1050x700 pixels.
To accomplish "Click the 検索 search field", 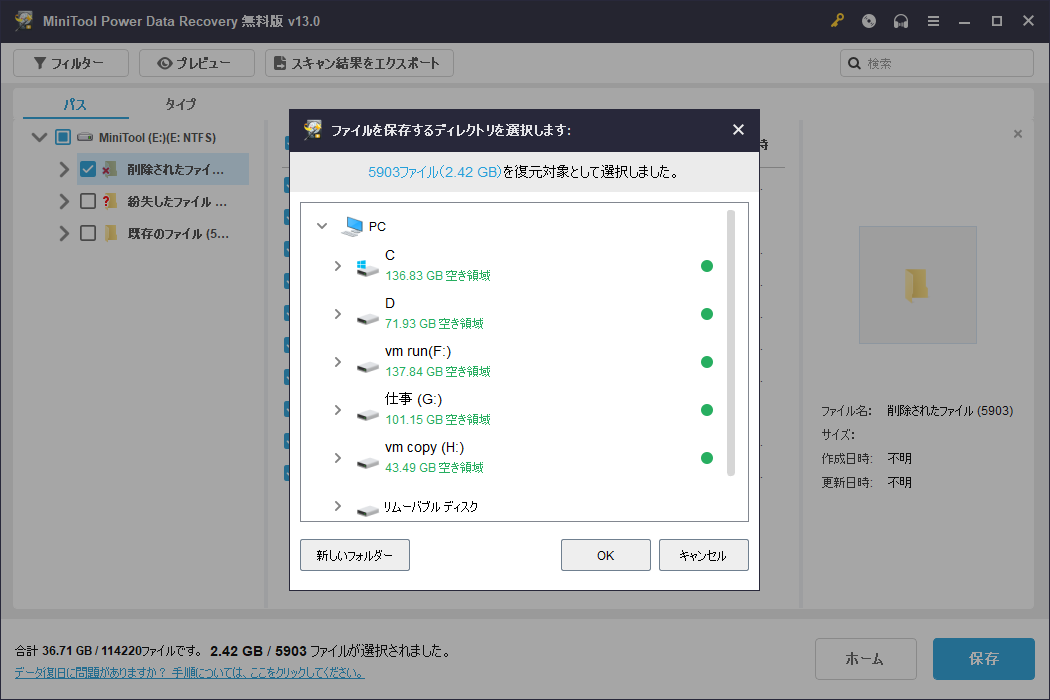I will [x=937, y=63].
